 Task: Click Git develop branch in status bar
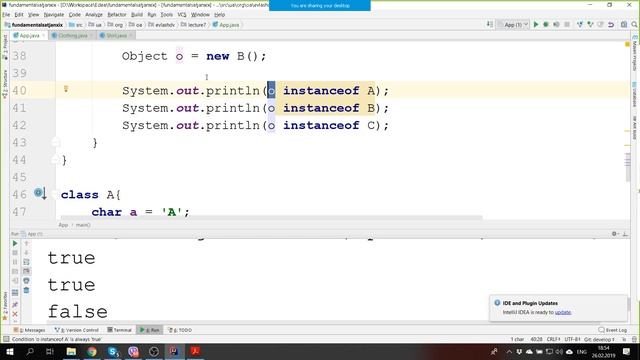click(x=599, y=339)
